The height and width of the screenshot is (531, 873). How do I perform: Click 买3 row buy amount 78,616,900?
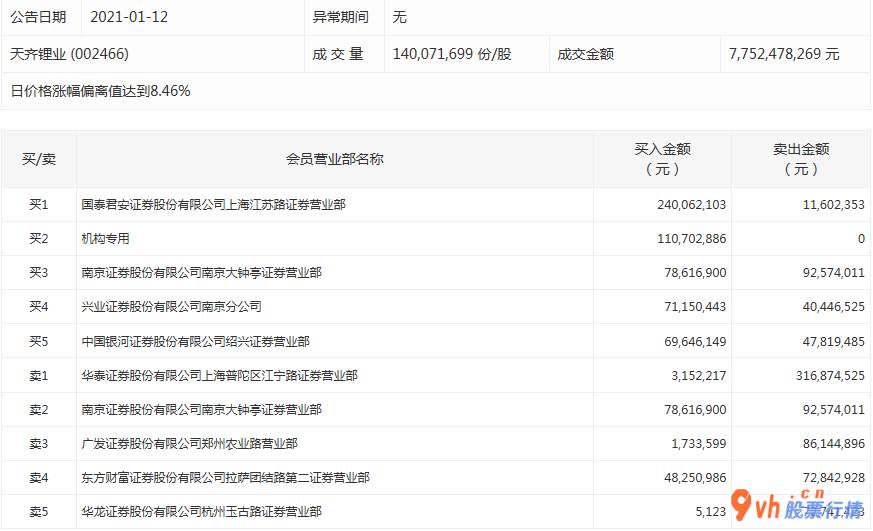[x=695, y=273]
